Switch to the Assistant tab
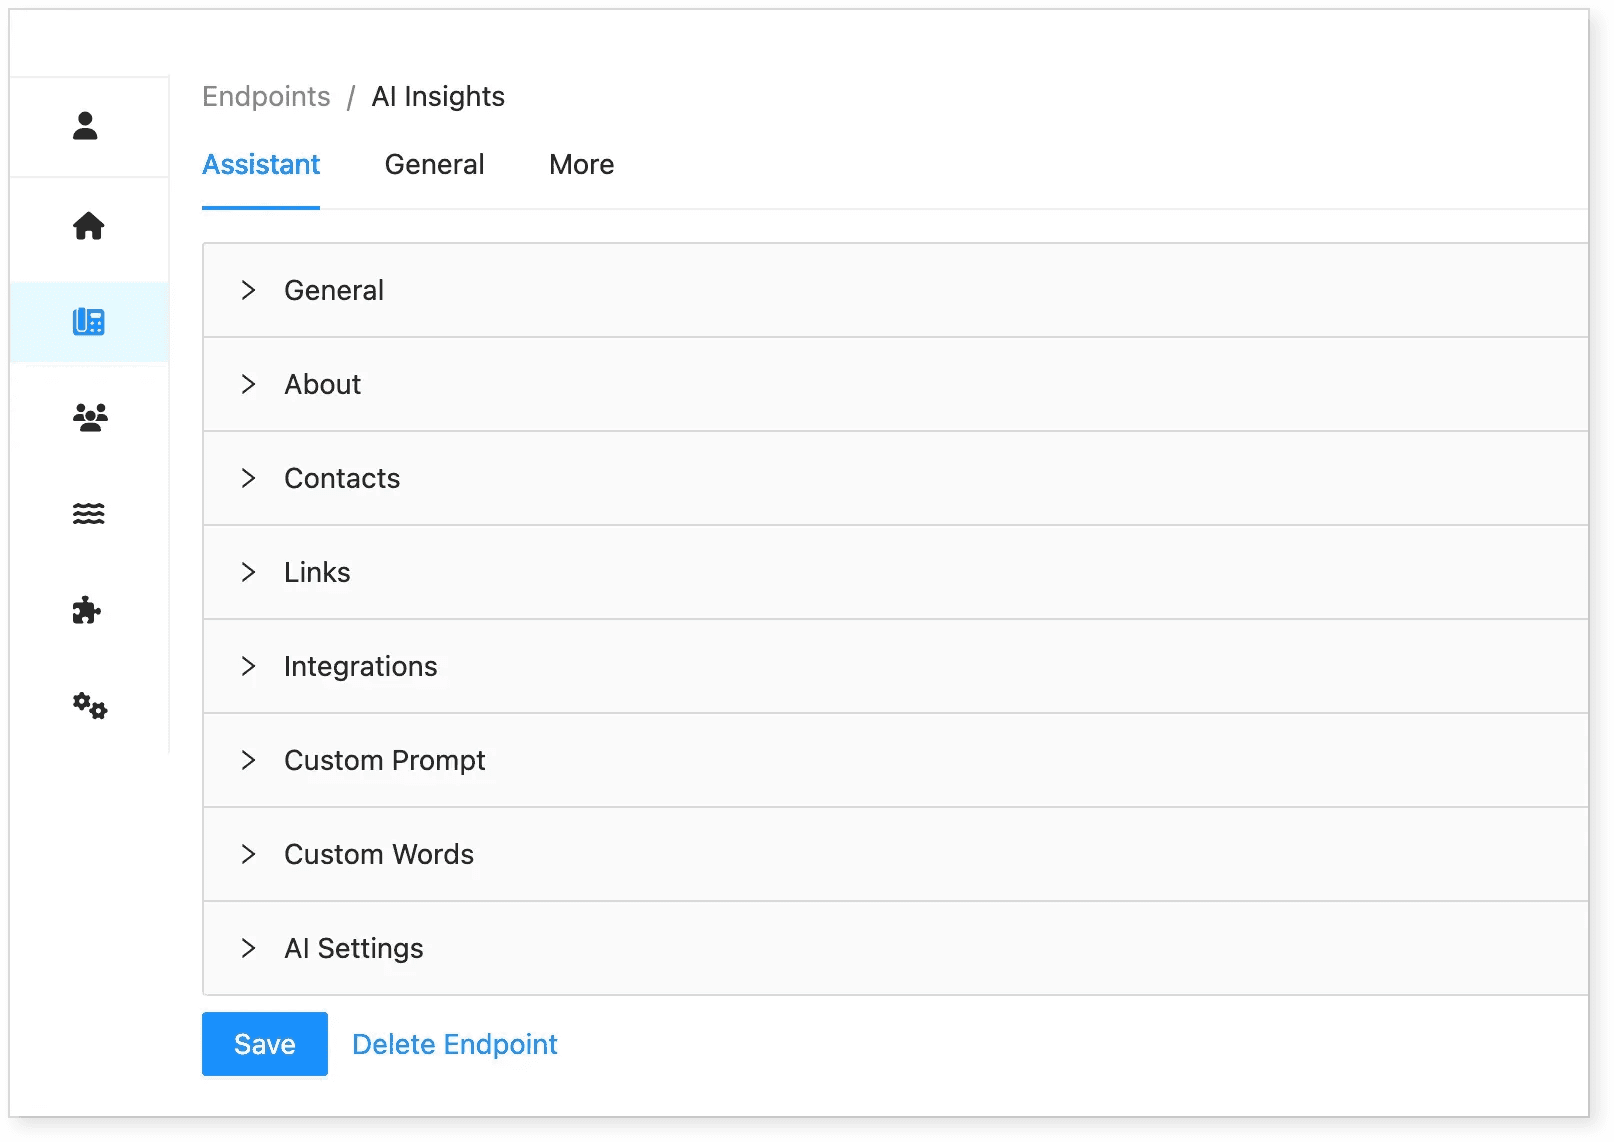 click(261, 164)
